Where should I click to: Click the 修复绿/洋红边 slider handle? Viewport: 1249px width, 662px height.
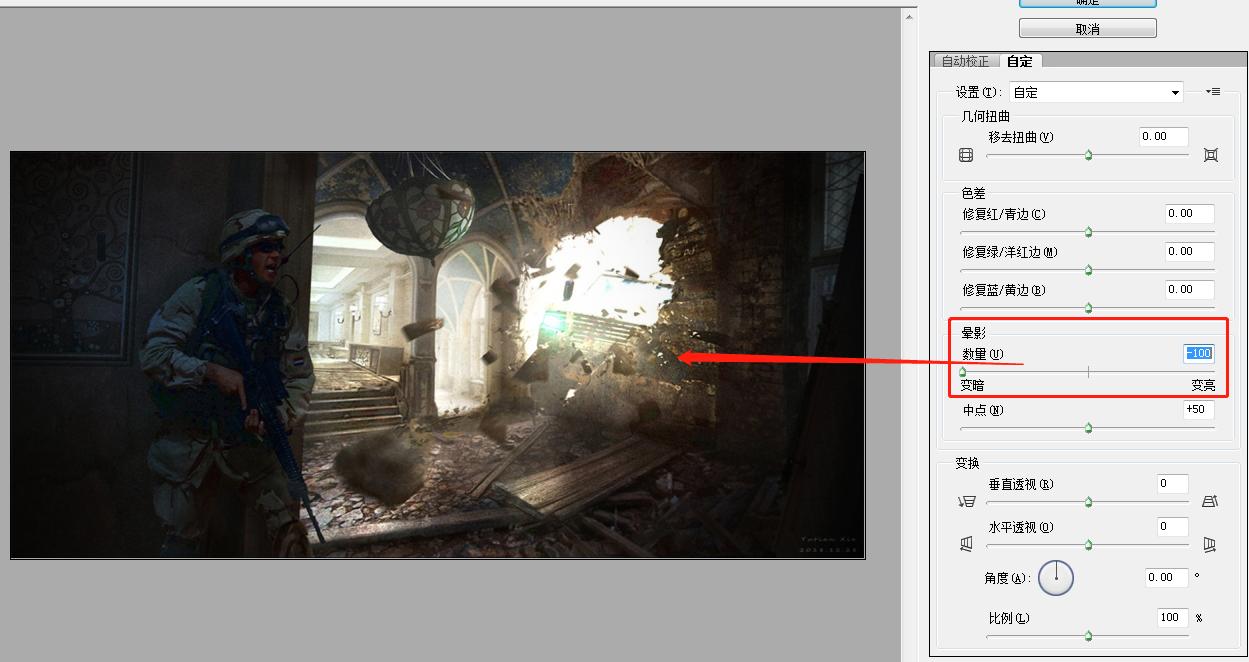pyautogui.click(x=1088, y=270)
